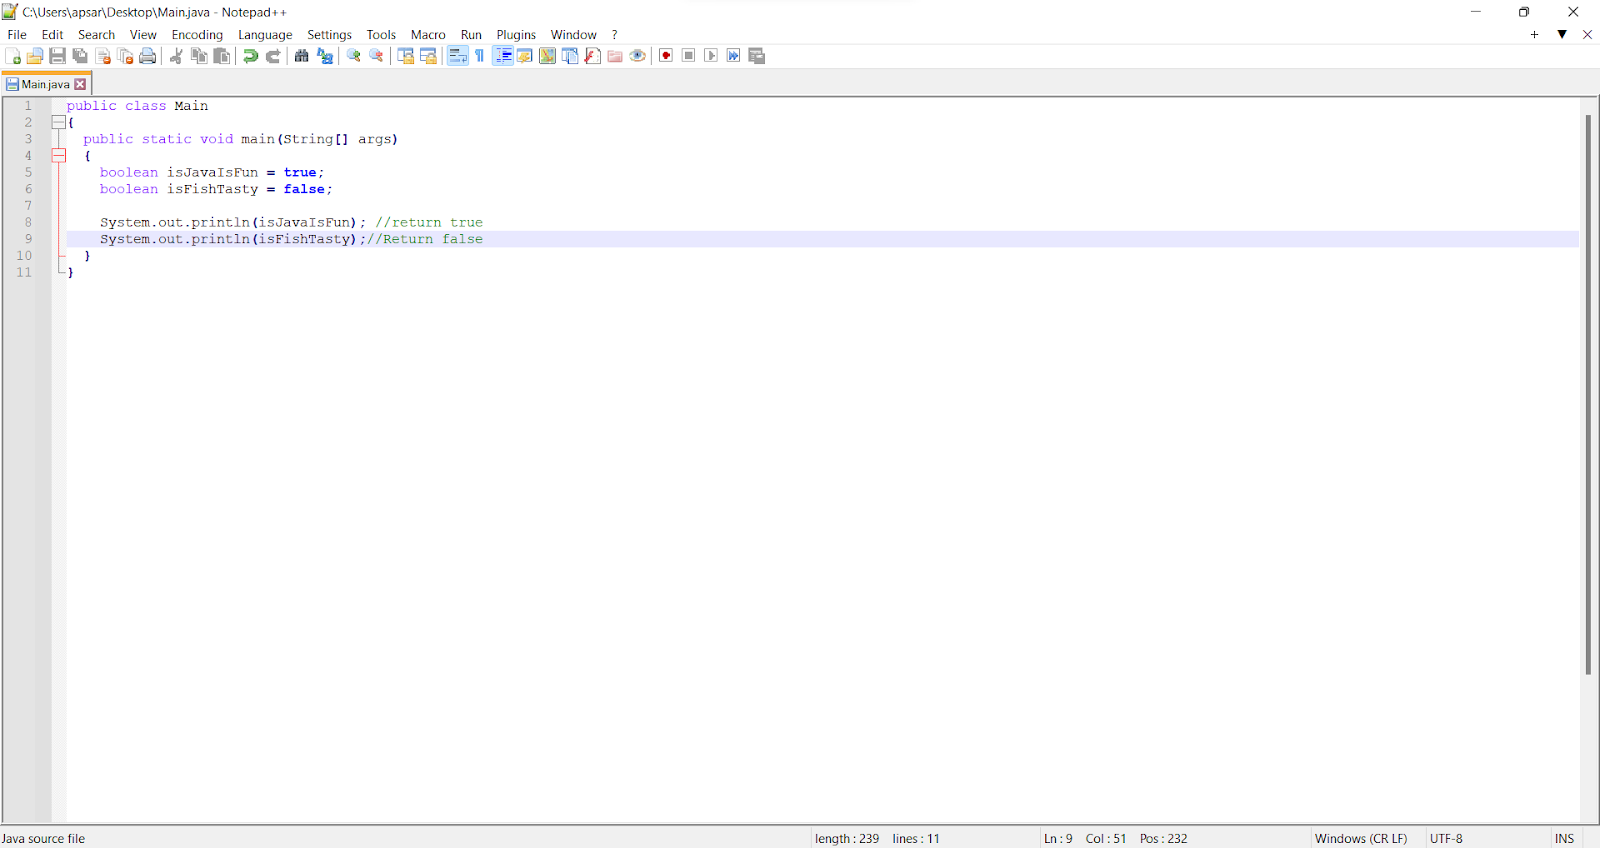Open the Search menu
This screenshot has width=1600, height=848.
point(96,35)
